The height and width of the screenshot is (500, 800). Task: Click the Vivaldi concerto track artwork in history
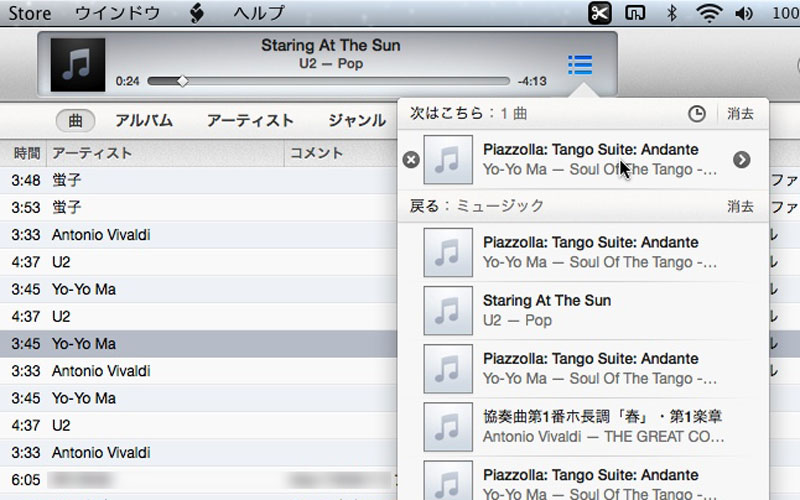[x=448, y=427]
